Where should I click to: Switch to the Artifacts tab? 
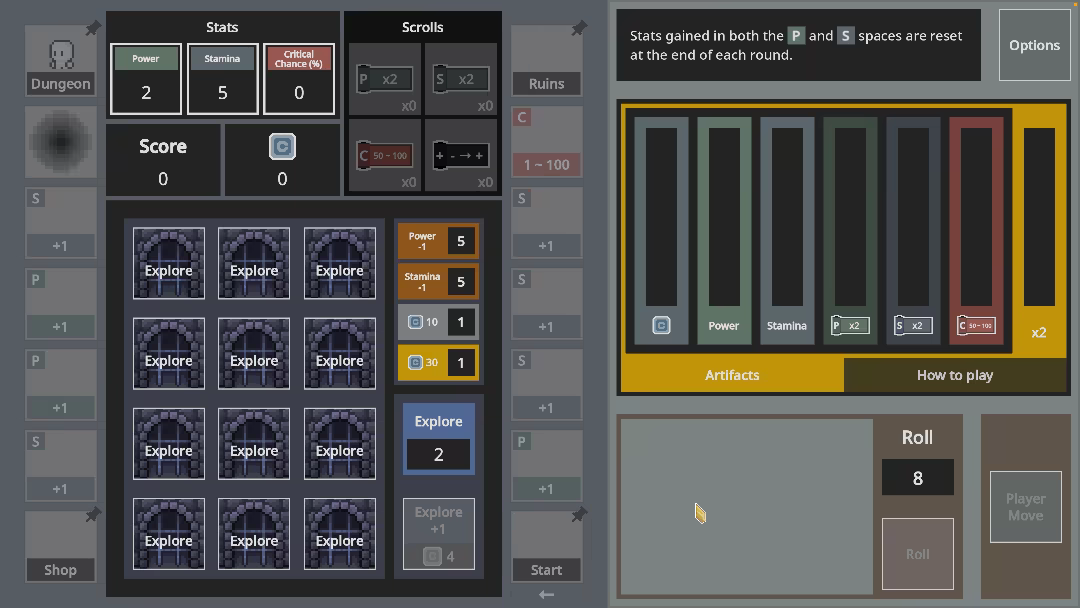click(732, 375)
